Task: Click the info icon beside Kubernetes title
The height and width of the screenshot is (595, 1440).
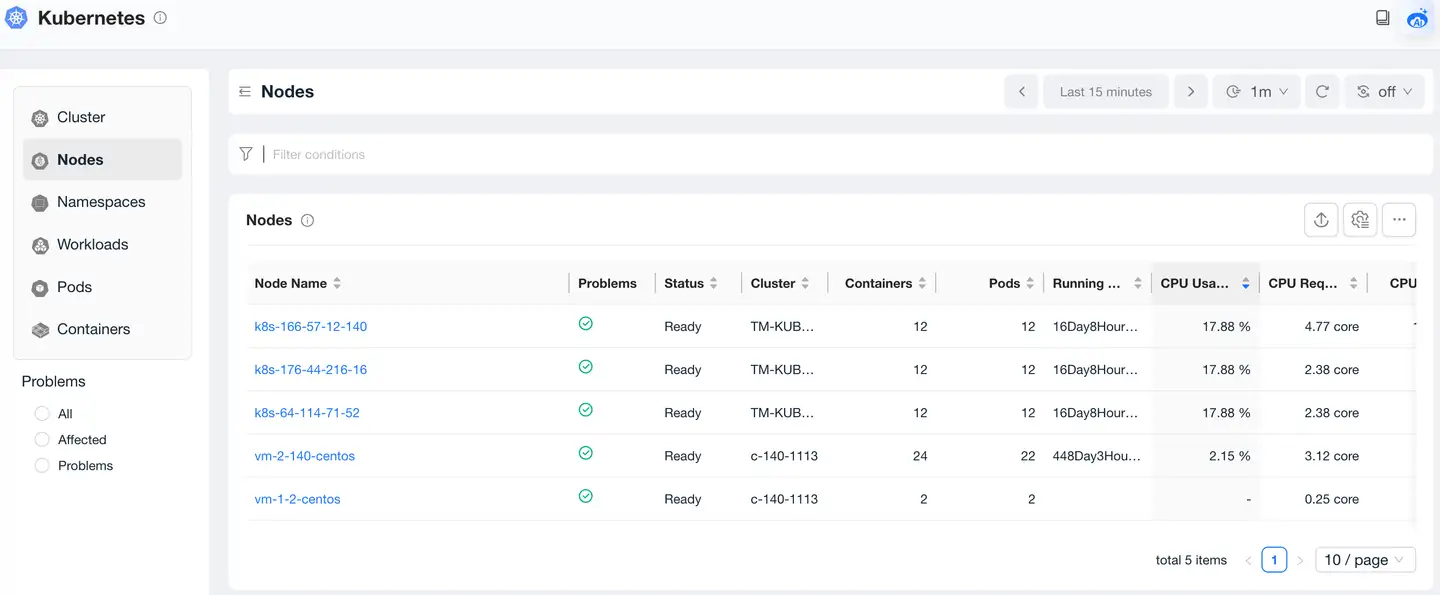Action: [160, 18]
